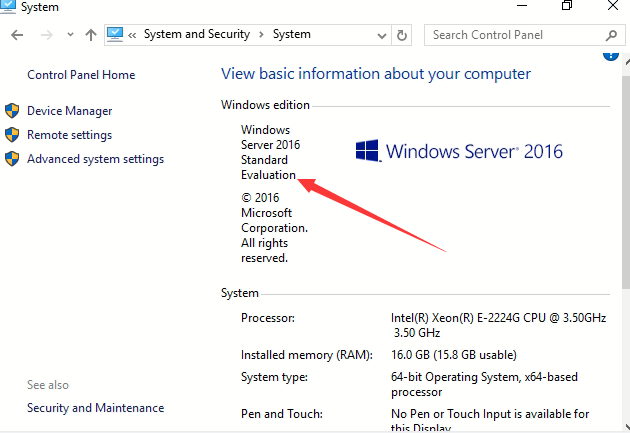Click the scrollbar down arrow
This screenshot has height=433, width=630.
pos(627,427)
